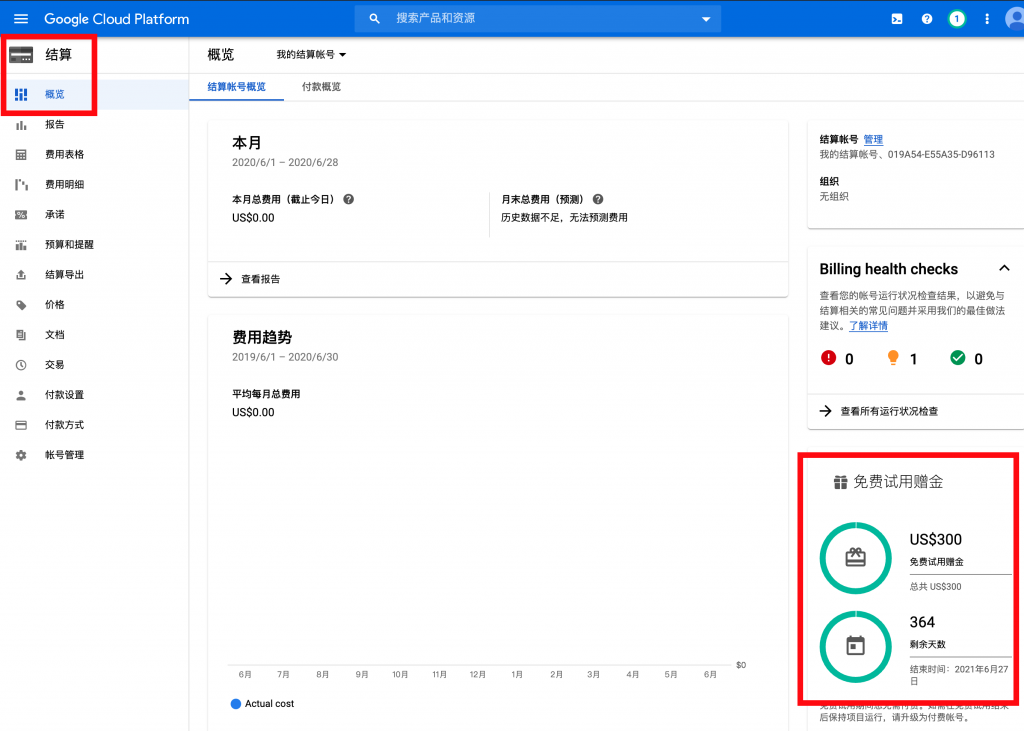Screen dimensions: 1024x731
Task: Click the 文档 document icon in the sidebar
Action: click(x=21, y=335)
